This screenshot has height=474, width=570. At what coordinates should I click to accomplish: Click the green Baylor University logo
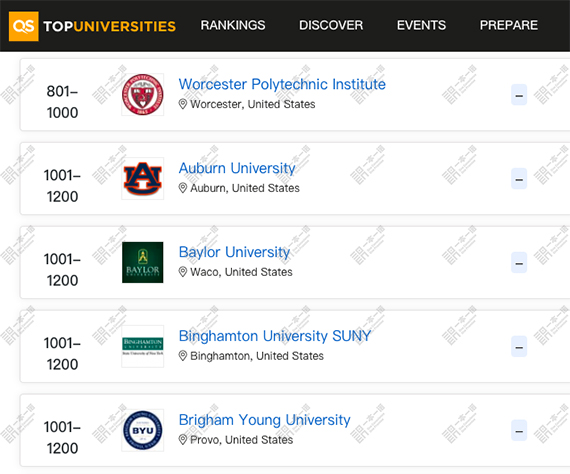tap(142, 262)
